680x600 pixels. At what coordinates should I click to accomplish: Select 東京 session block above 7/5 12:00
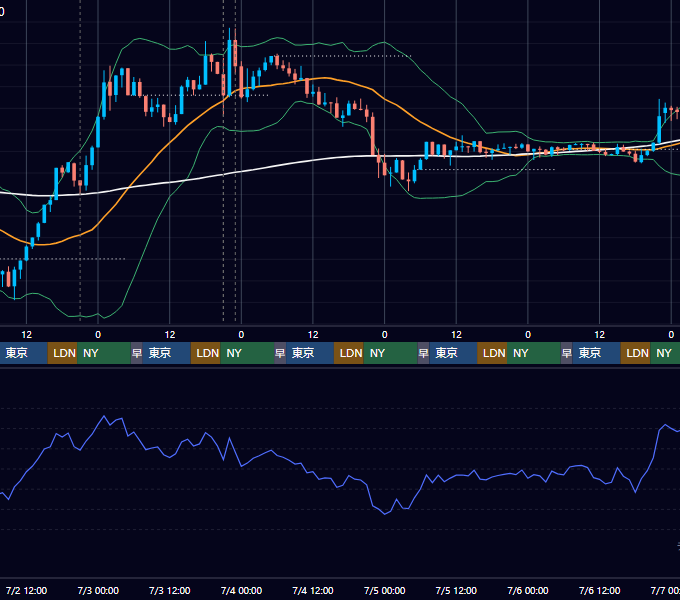coord(453,353)
